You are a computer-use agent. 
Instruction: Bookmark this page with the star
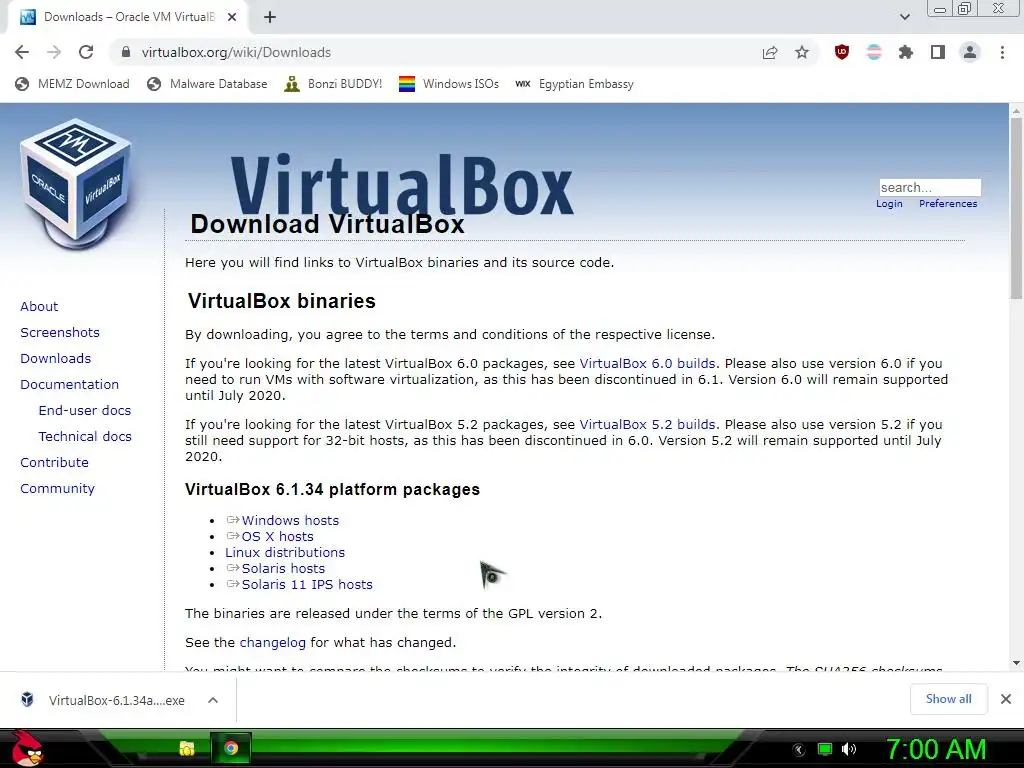(x=802, y=52)
